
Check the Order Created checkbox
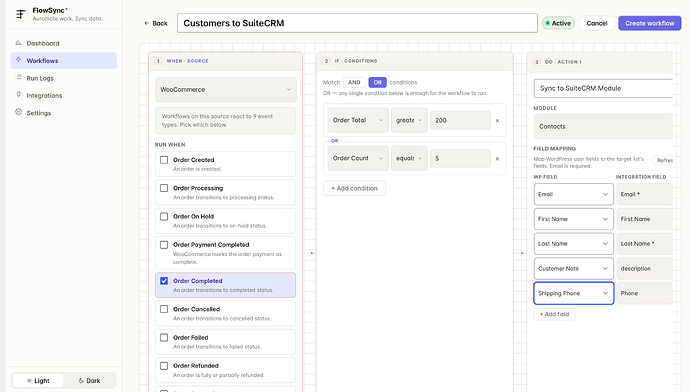point(164,160)
